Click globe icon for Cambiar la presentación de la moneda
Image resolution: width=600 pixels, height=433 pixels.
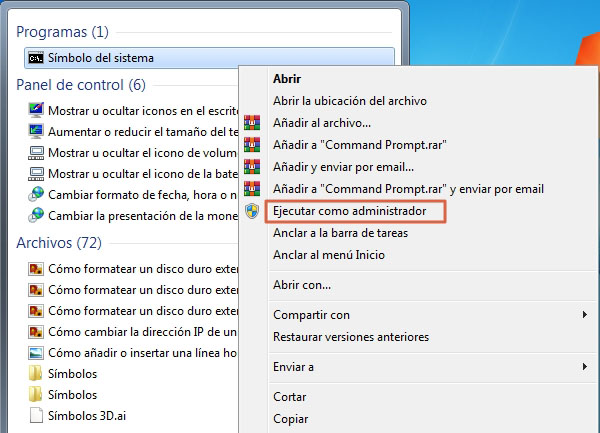[36, 215]
